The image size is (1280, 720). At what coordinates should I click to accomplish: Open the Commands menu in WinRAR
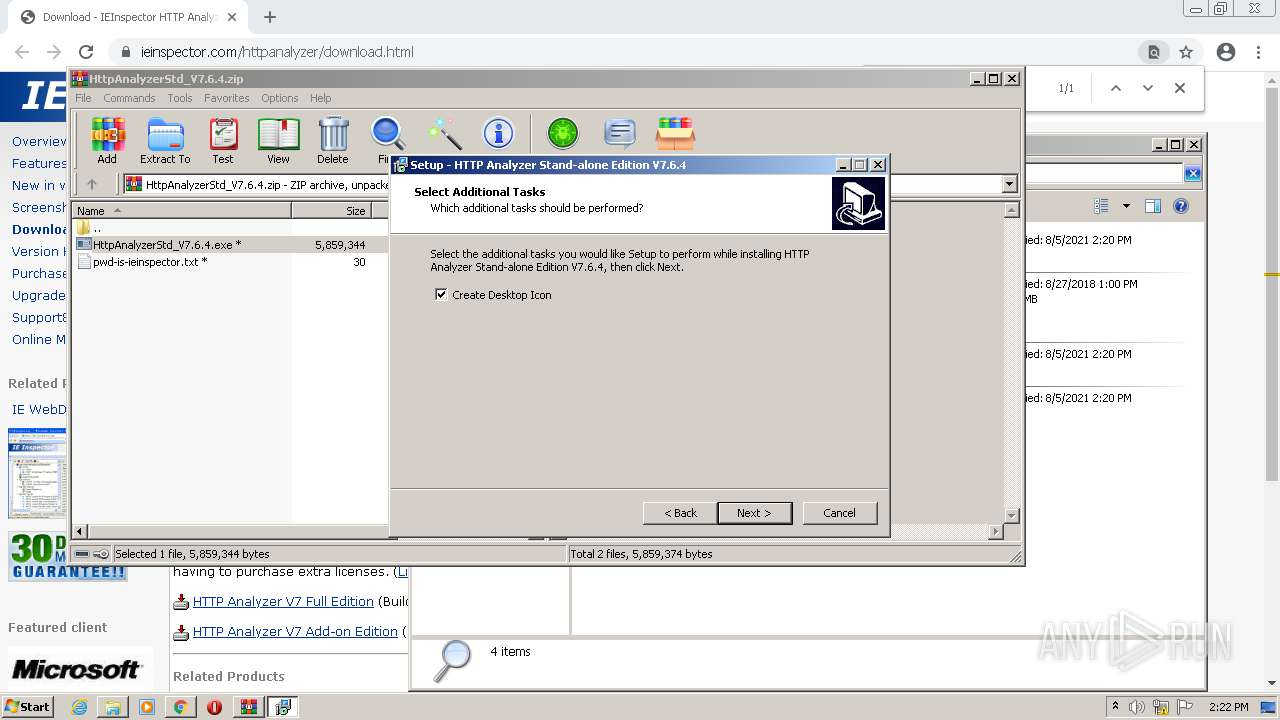[x=129, y=98]
